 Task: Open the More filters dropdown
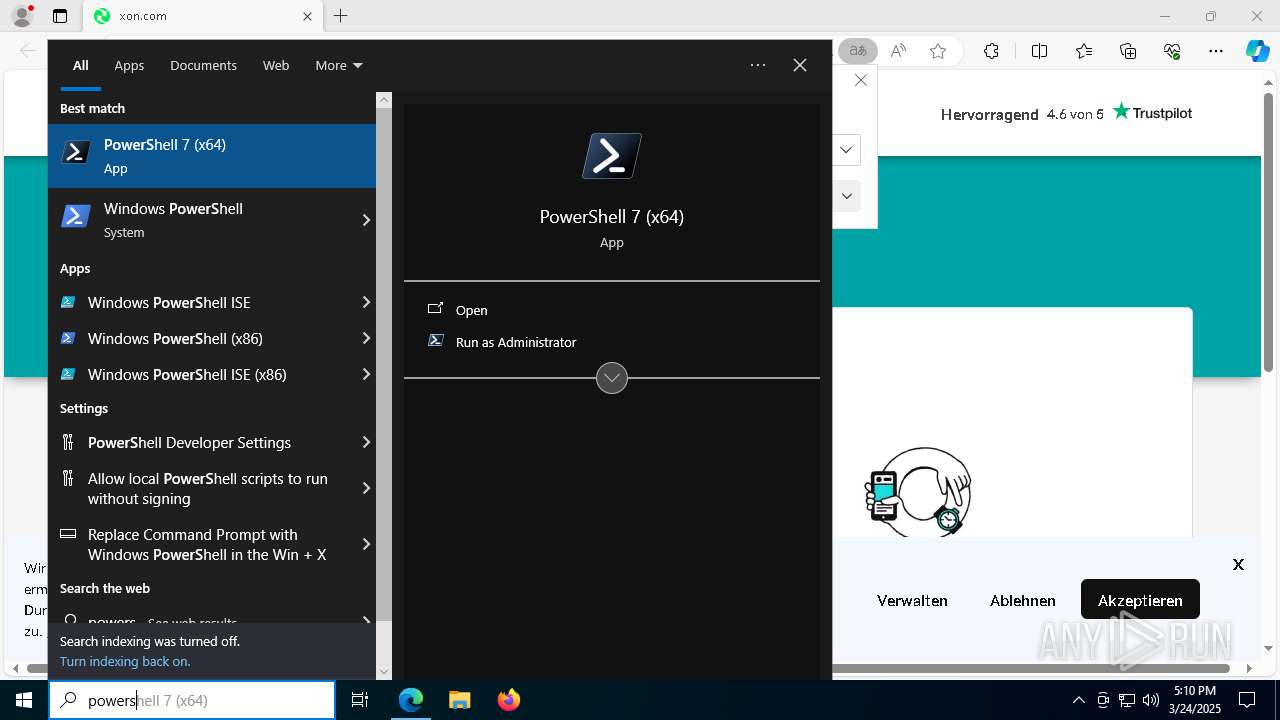(338, 65)
